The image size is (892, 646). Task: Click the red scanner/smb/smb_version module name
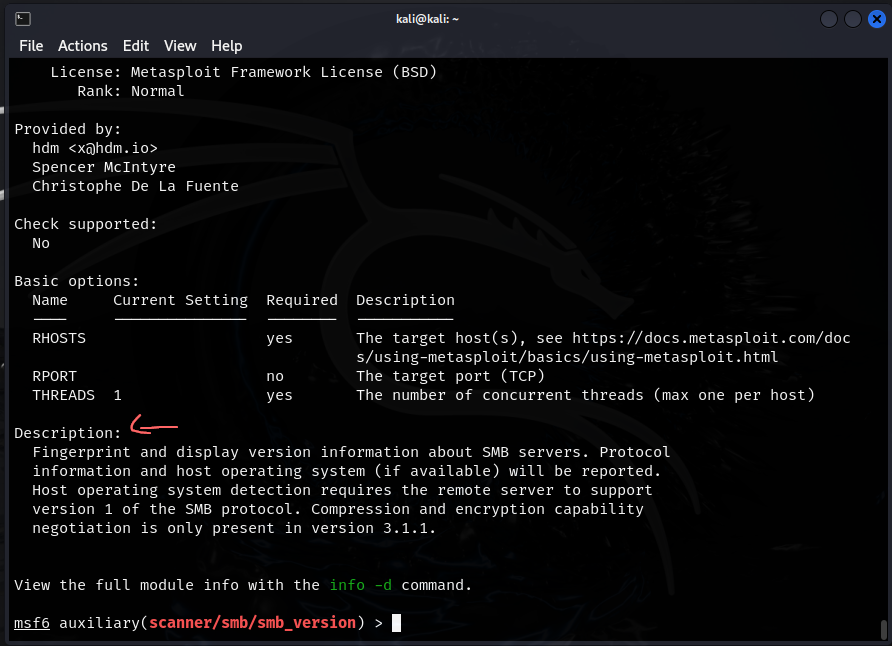click(253, 623)
